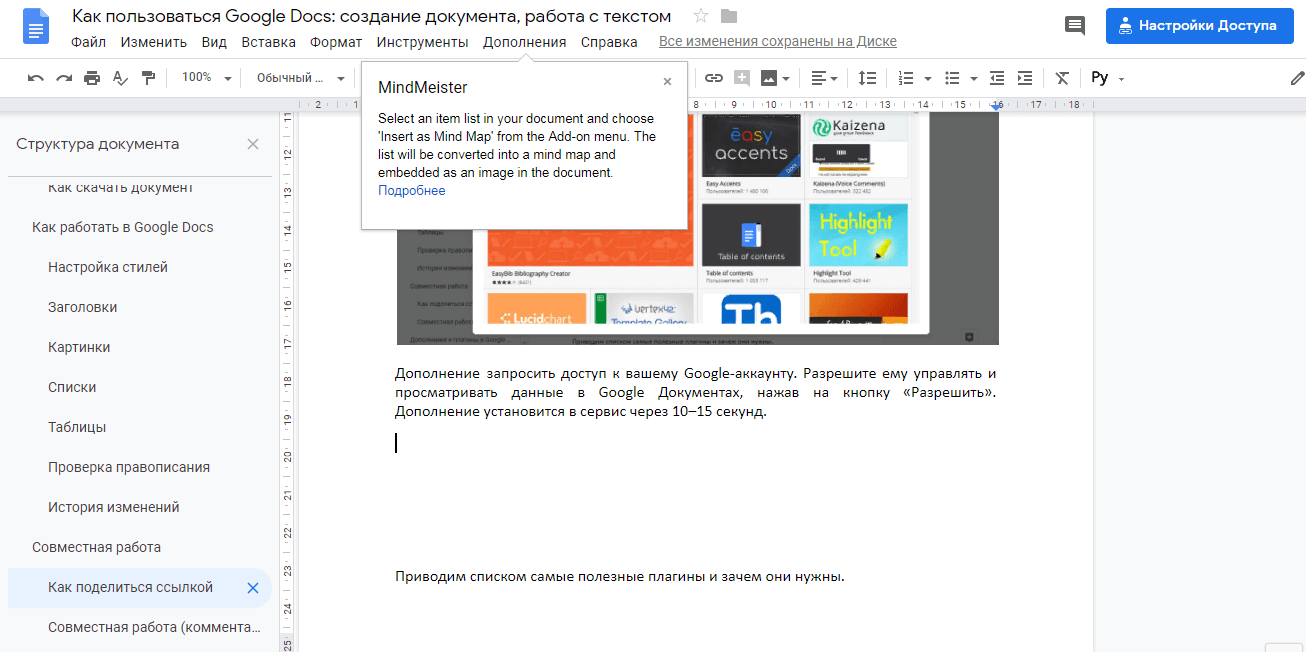Image resolution: width=1306 pixels, height=652 pixels.
Task: Insert a link
Action: coord(714,77)
